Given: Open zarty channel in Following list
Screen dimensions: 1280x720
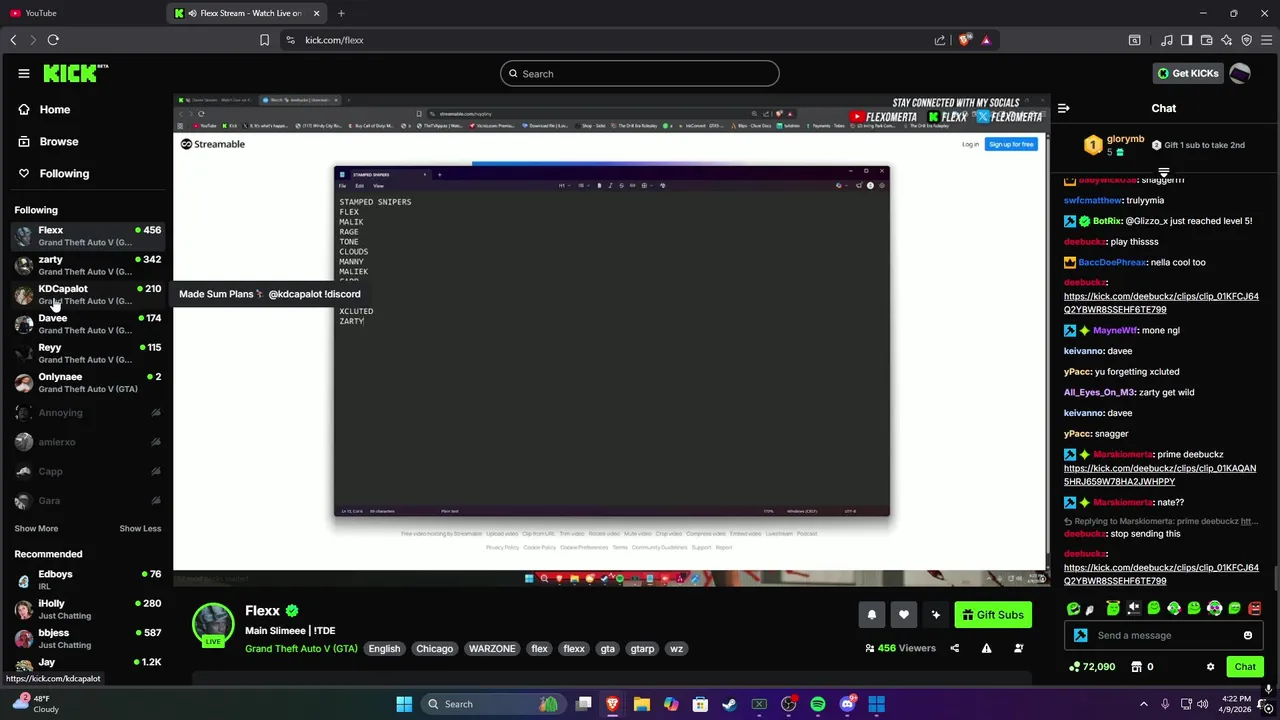Looking at the screenshot, I should point(88,265).
